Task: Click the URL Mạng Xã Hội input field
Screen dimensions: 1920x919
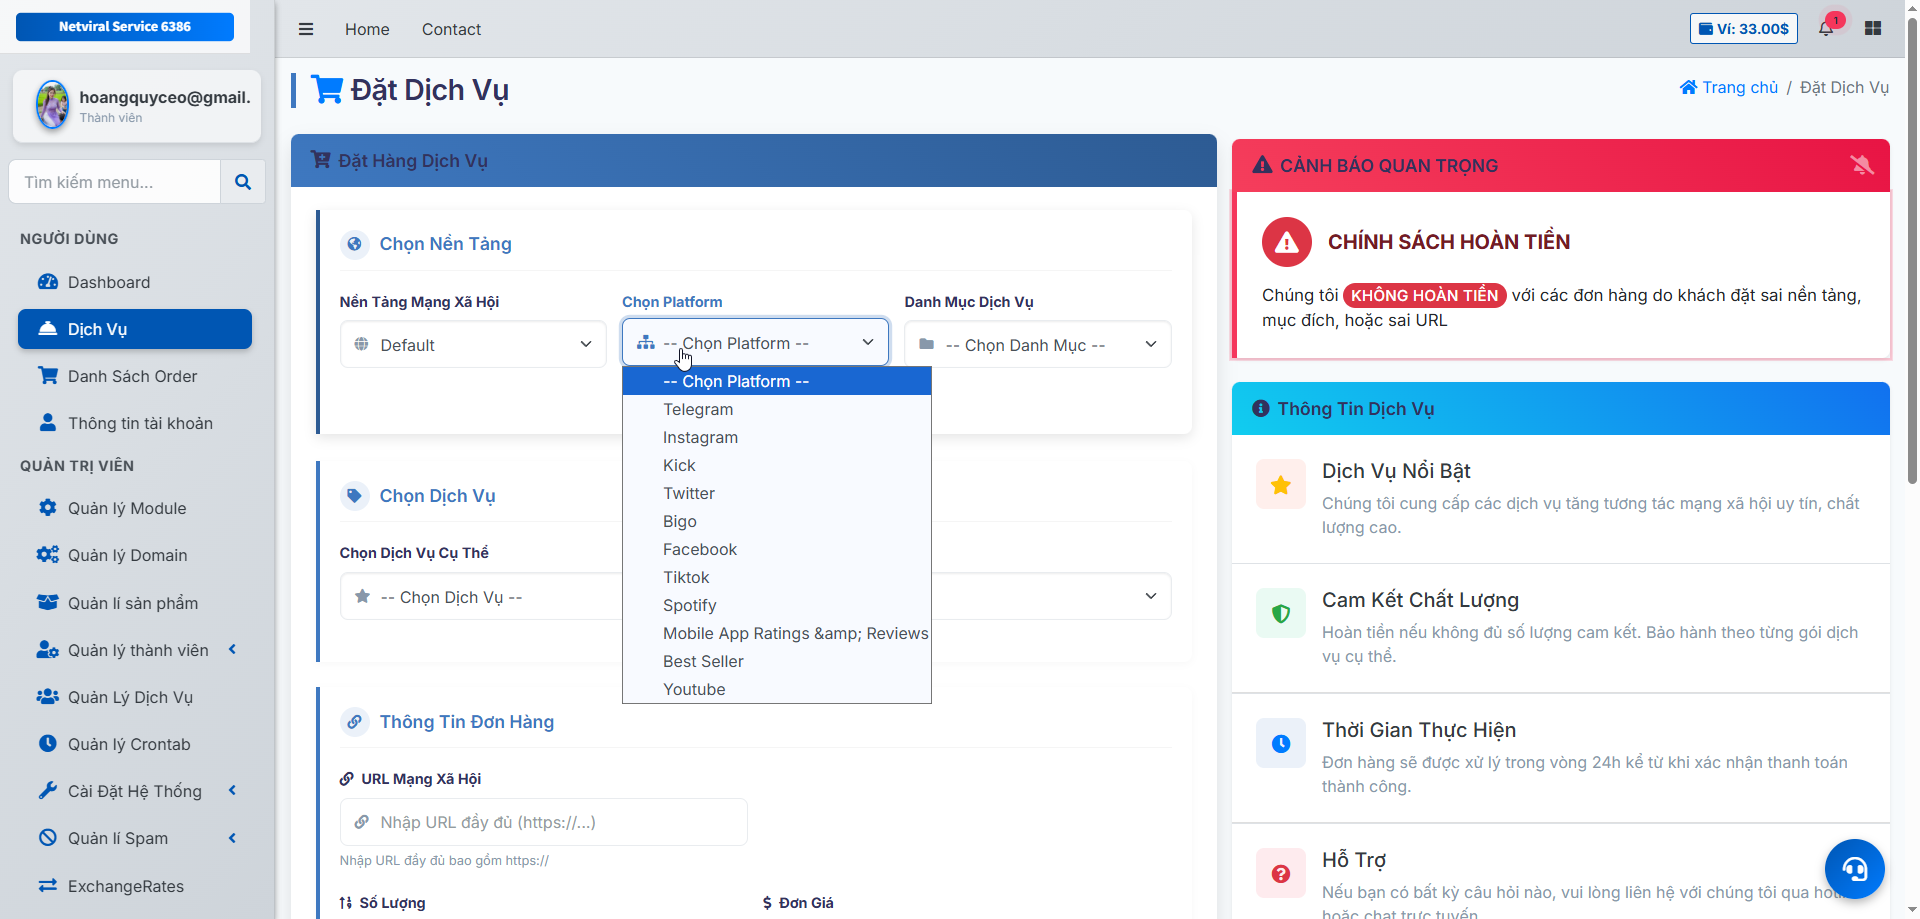Action: tap(544, 822)
